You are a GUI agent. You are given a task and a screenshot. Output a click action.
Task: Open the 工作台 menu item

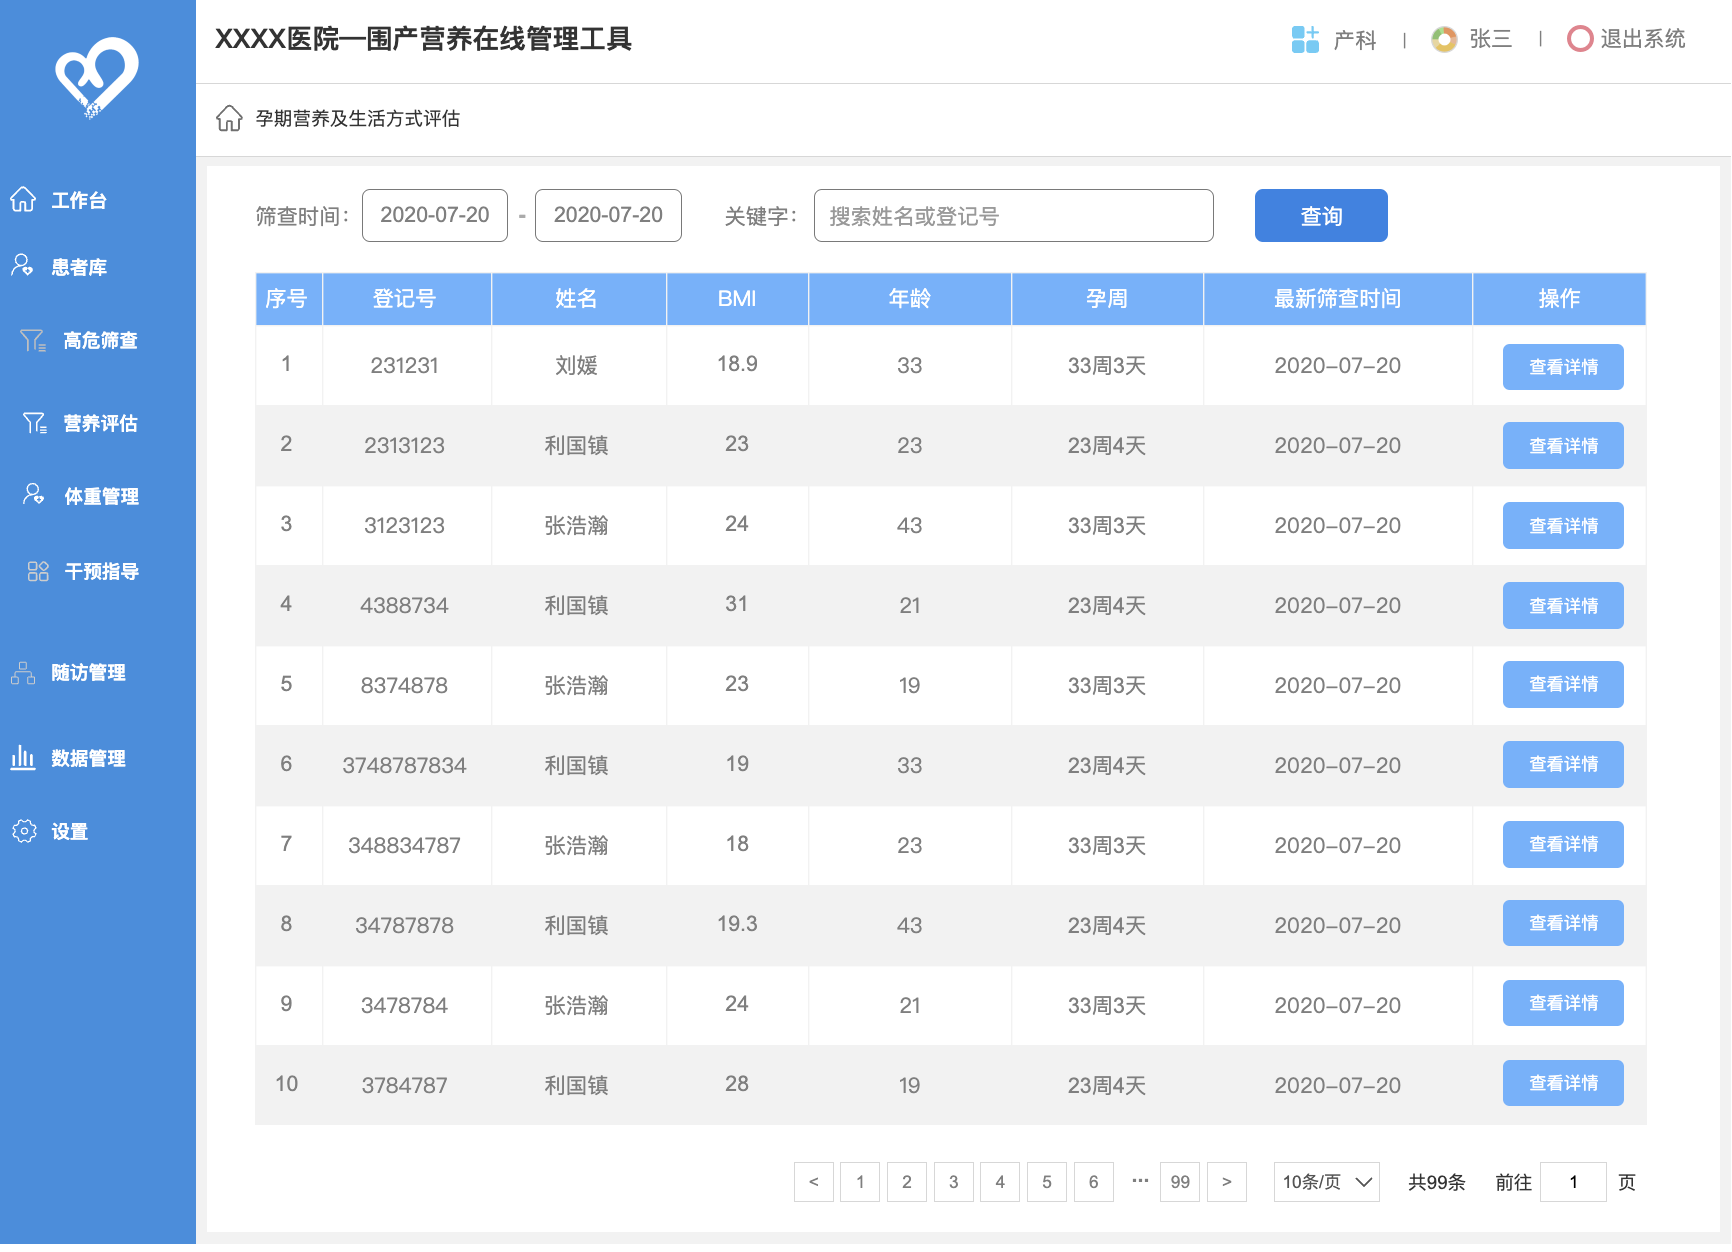tap(79, 201)
